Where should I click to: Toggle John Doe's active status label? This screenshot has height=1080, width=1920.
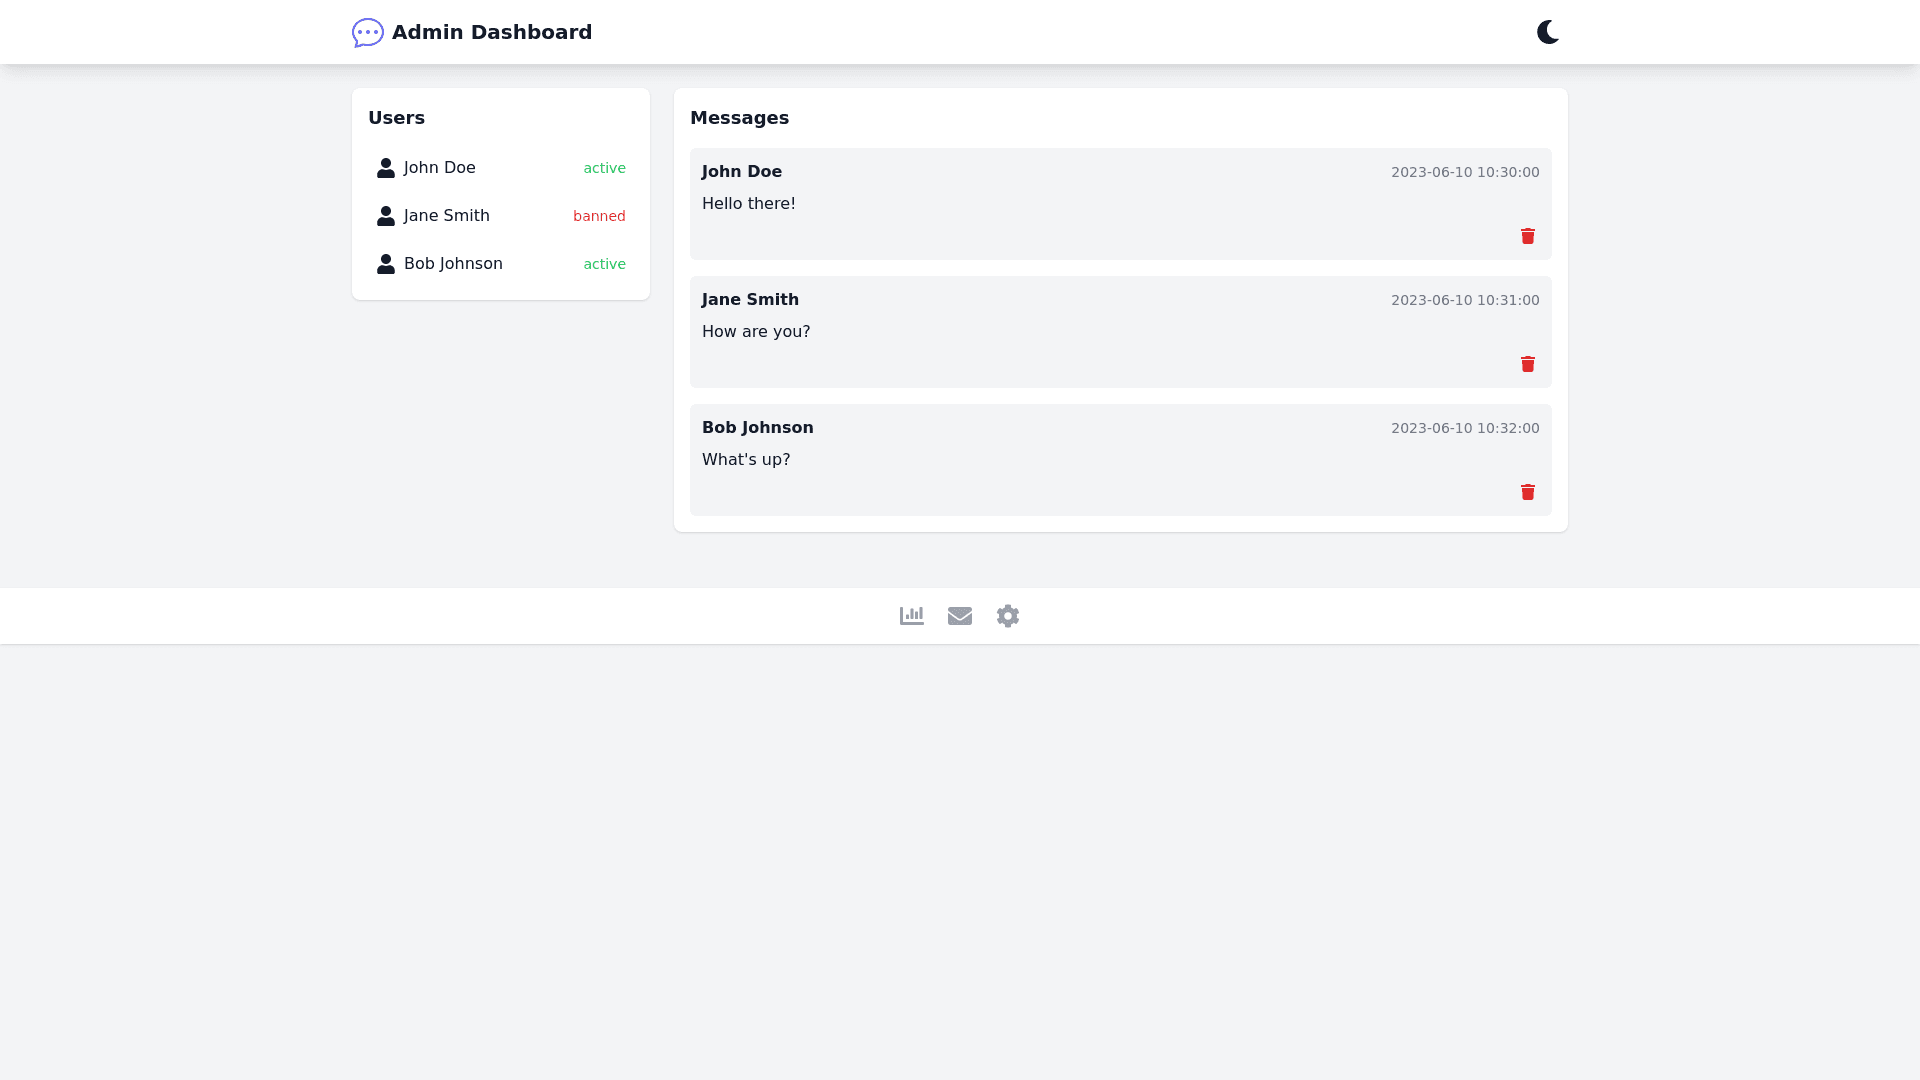click(604, 168)
